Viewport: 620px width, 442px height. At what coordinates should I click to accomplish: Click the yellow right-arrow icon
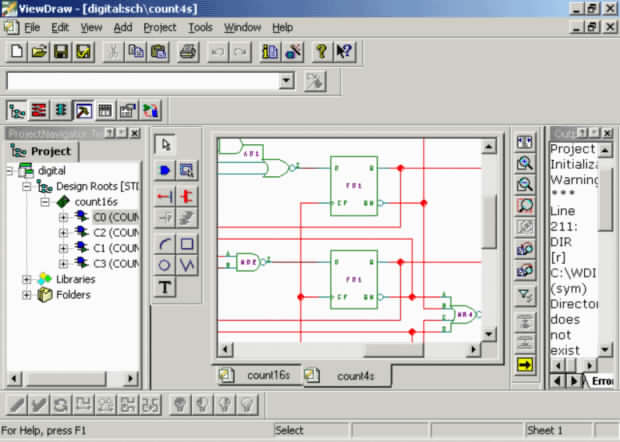(525, 365)
